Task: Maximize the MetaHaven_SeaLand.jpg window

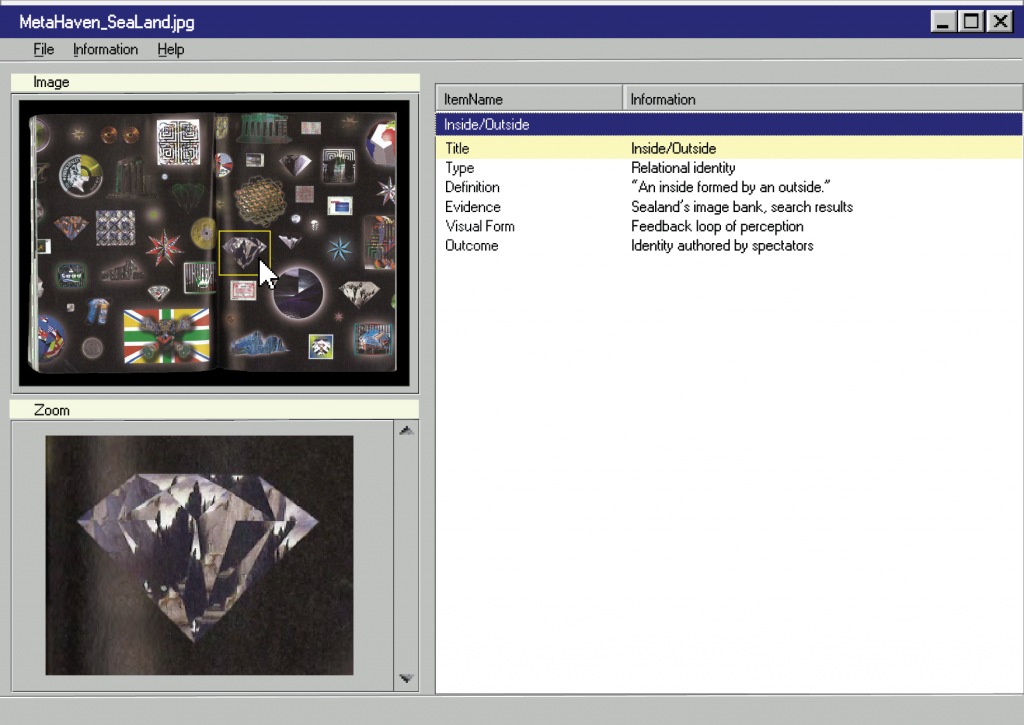Action: pyautogui.click(x=971, y=21)
